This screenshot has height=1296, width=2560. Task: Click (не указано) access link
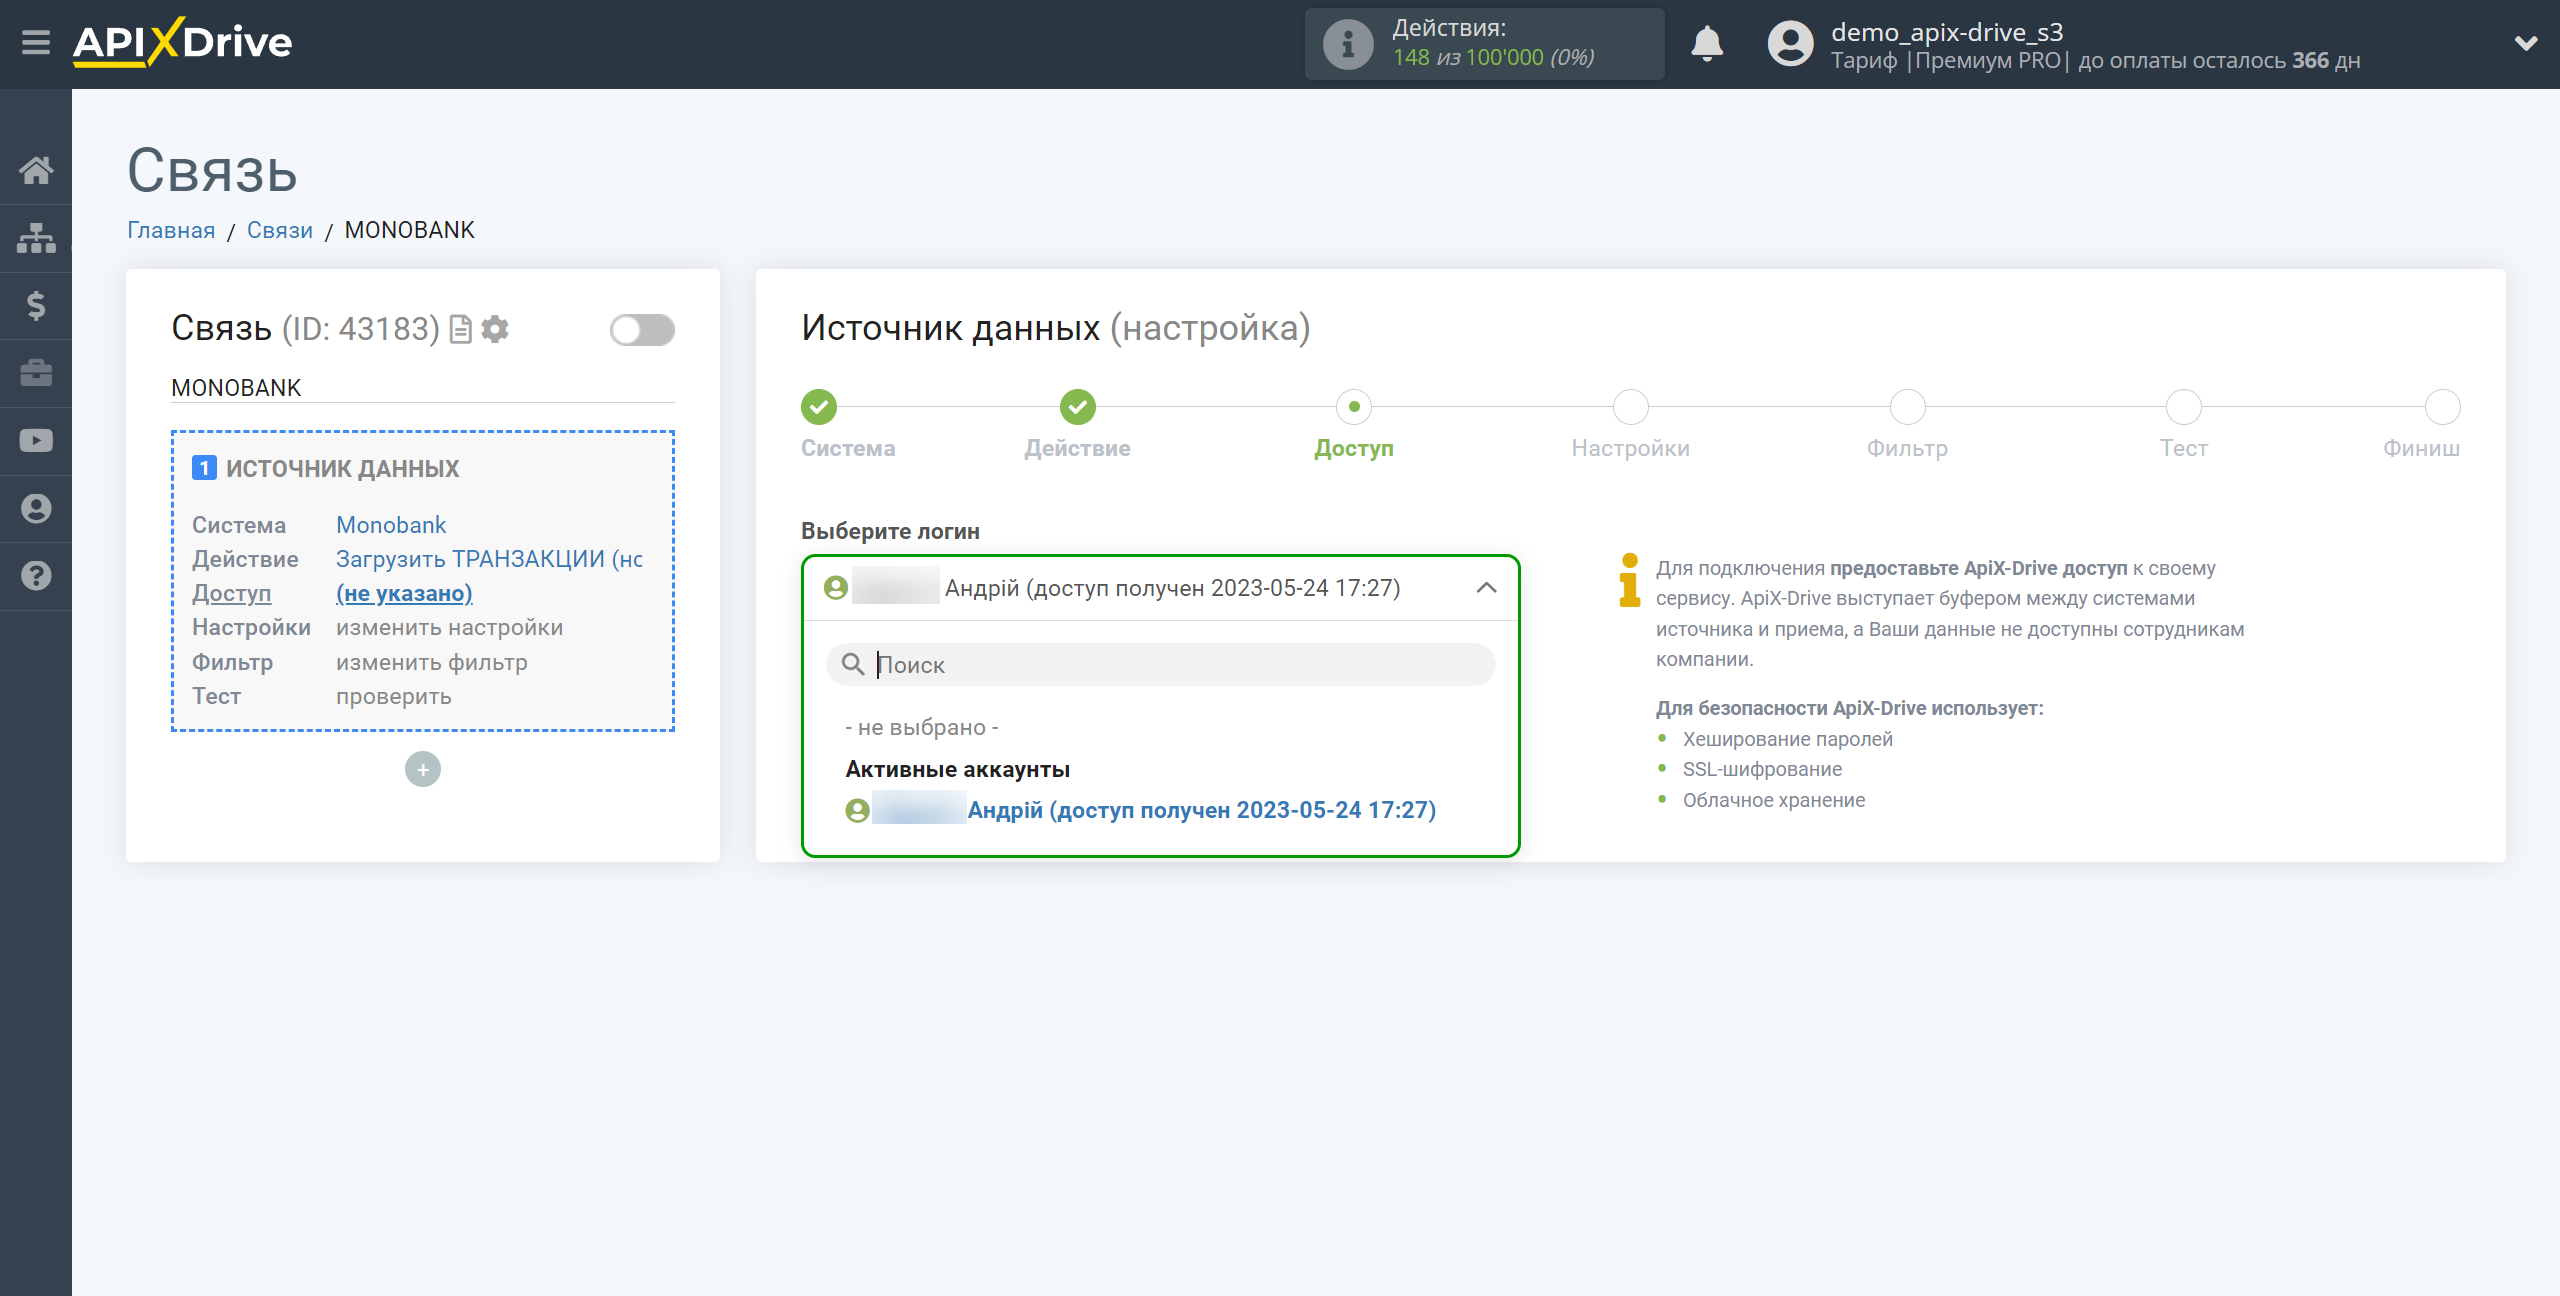404,593
